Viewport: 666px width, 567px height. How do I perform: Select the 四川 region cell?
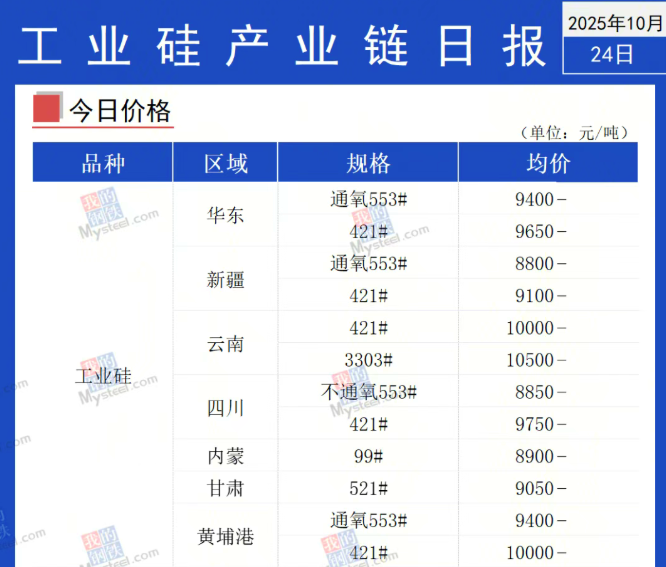(x=226, y=408)
